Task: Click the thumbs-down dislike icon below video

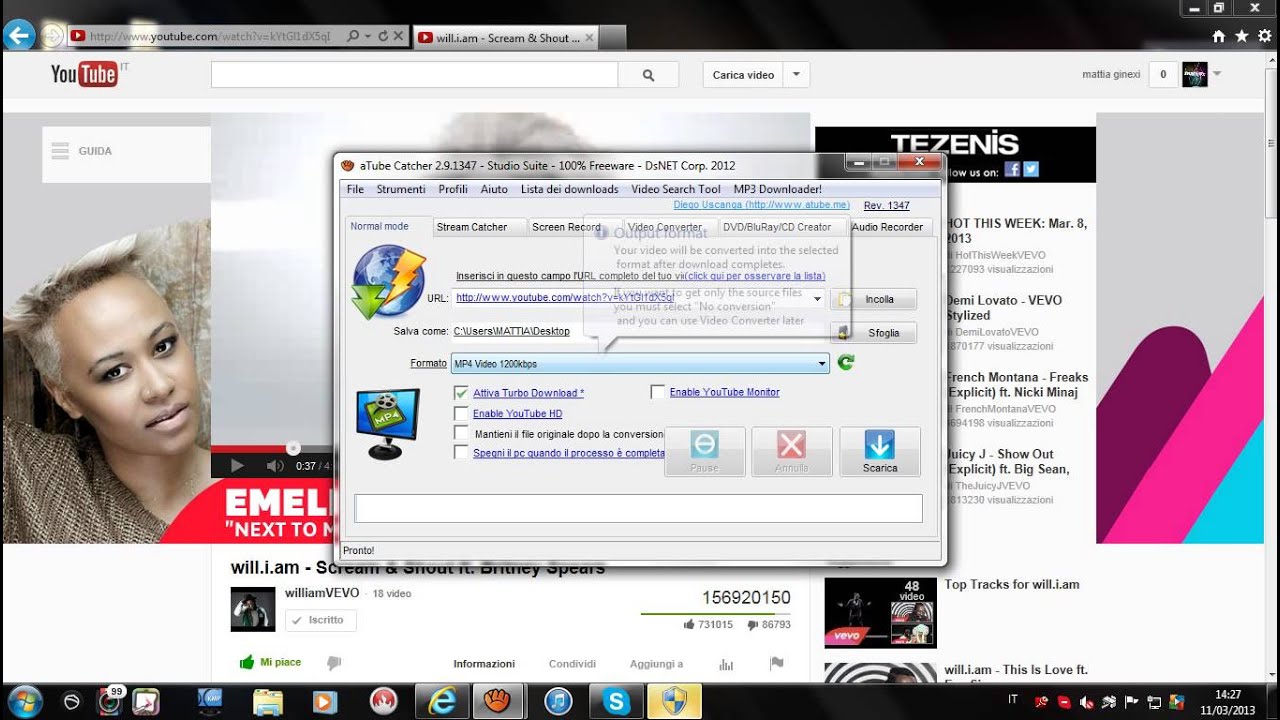Action: point(335,662)
